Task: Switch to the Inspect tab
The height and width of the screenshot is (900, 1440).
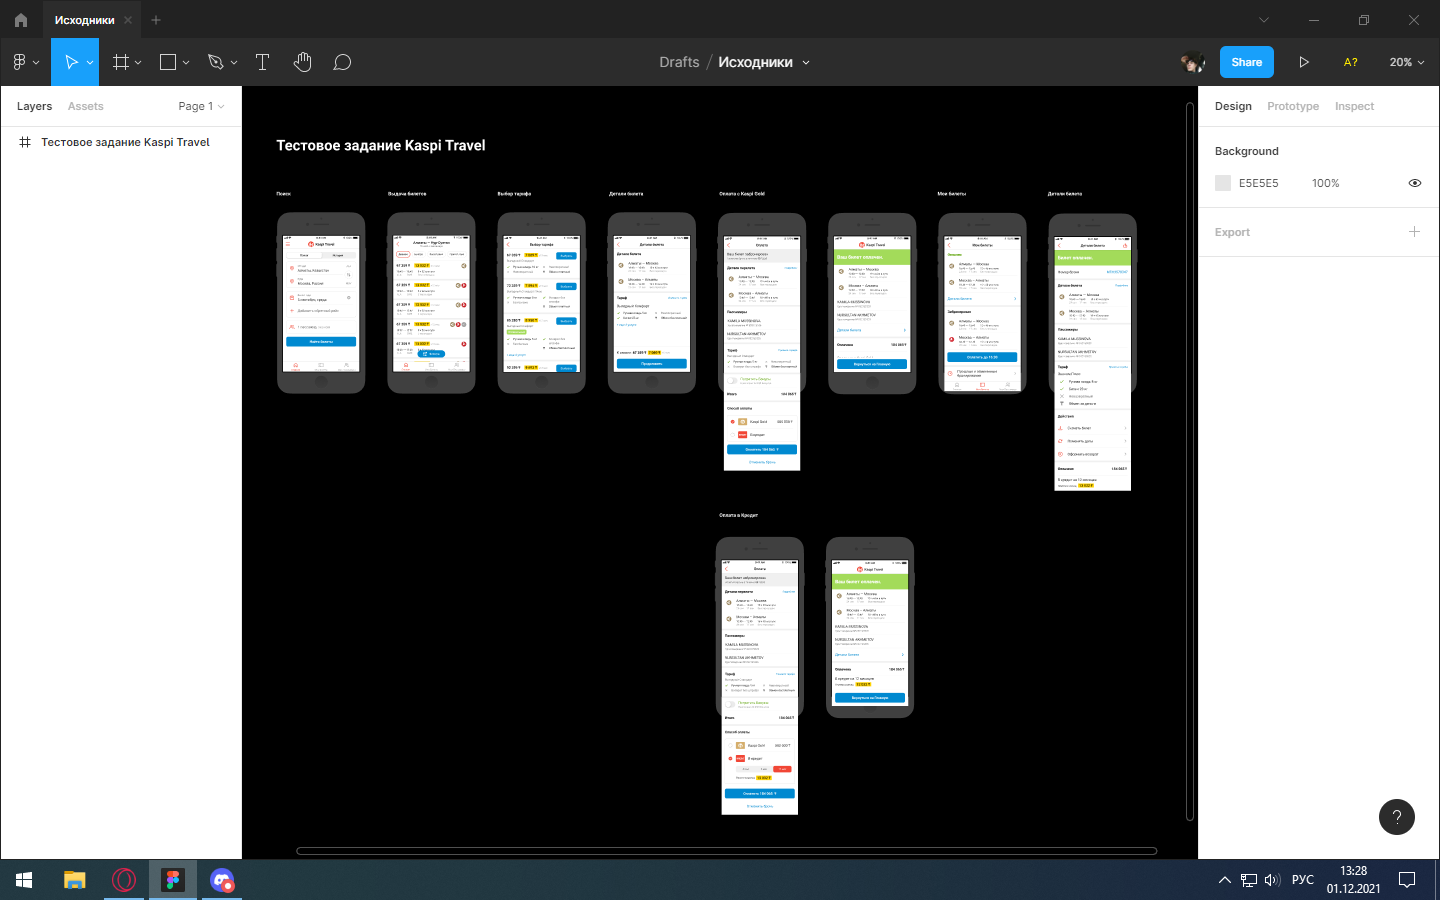Action: click(x=1354, y=106)
